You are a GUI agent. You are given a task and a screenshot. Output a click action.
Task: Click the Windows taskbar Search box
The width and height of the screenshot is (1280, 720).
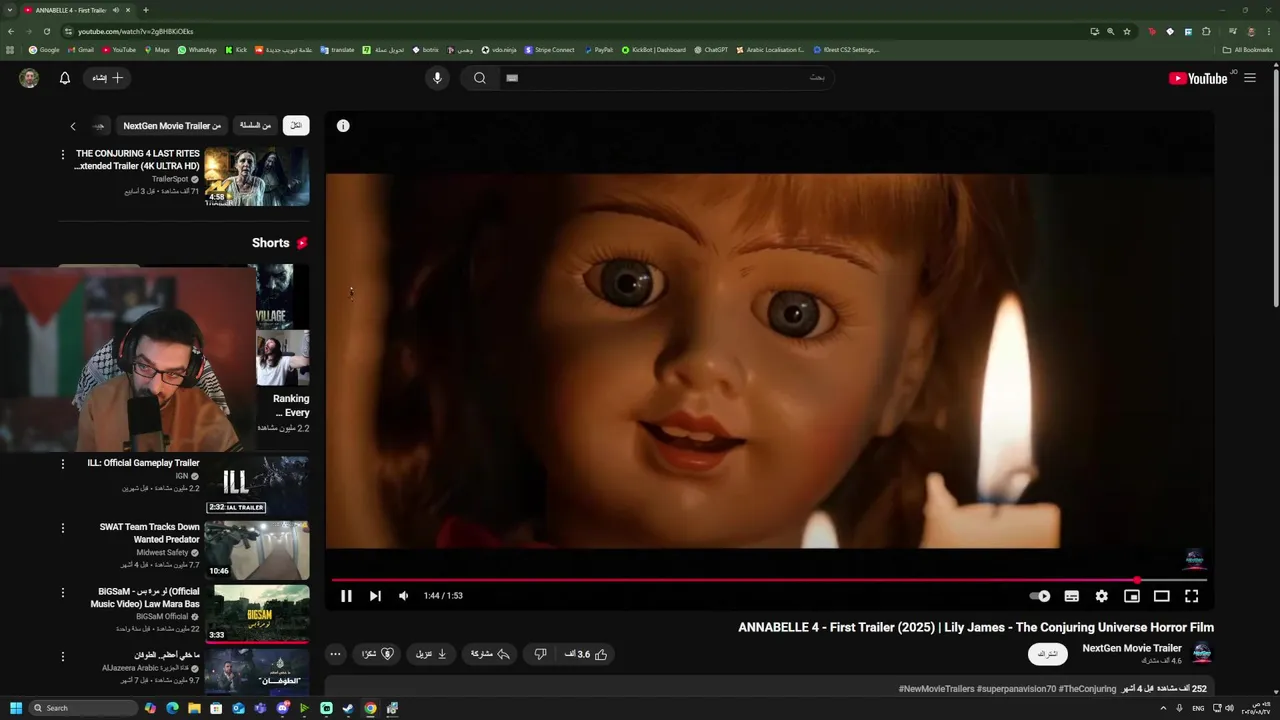tap(82, 708)
